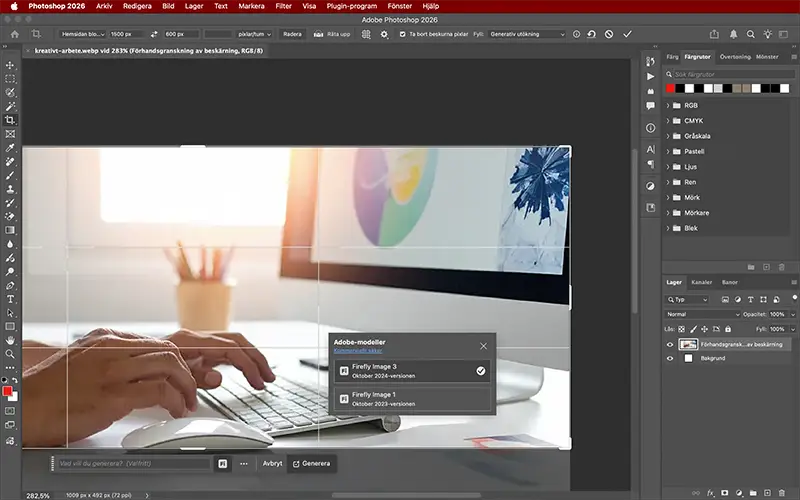Screen dimensions: 800x500
Task: Close the Adobe-modeller popup
Action: pos(484,346)
